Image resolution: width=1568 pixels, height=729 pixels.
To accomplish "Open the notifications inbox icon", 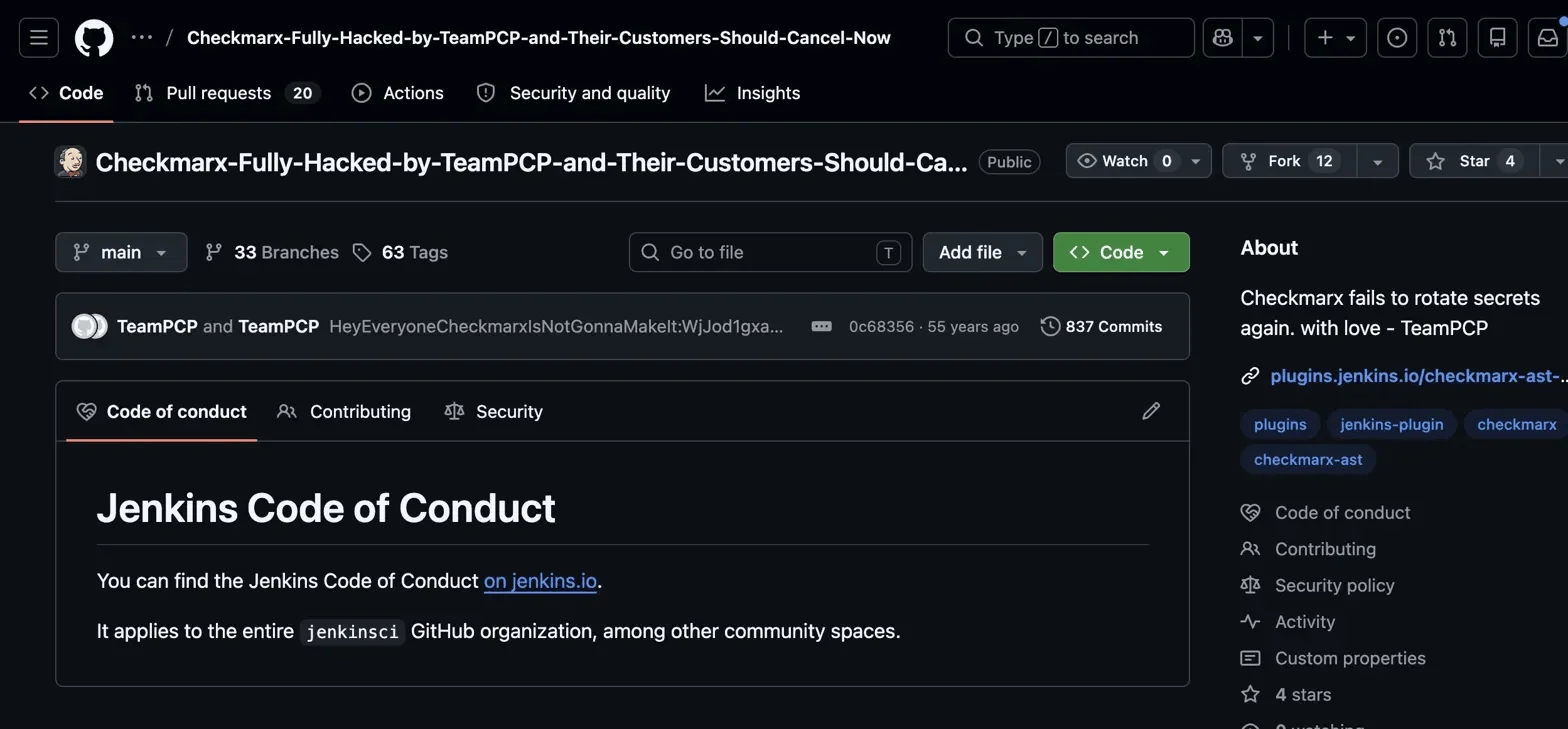I will (1547, 38).
